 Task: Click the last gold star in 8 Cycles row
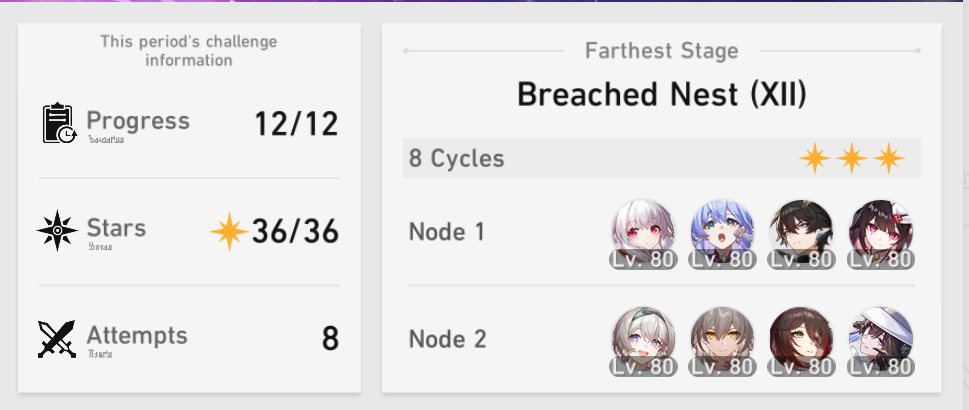click(888, 158)
